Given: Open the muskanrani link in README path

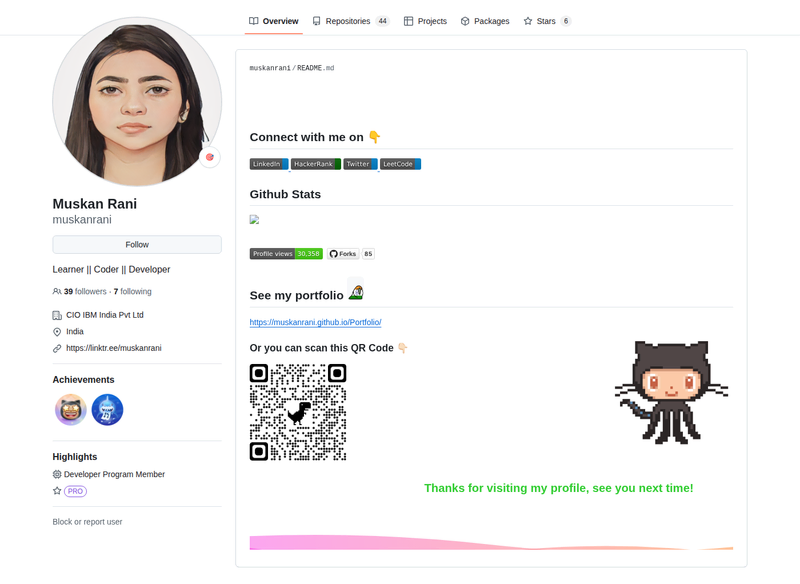Looking at the screenshot, I should click(270, 68).
